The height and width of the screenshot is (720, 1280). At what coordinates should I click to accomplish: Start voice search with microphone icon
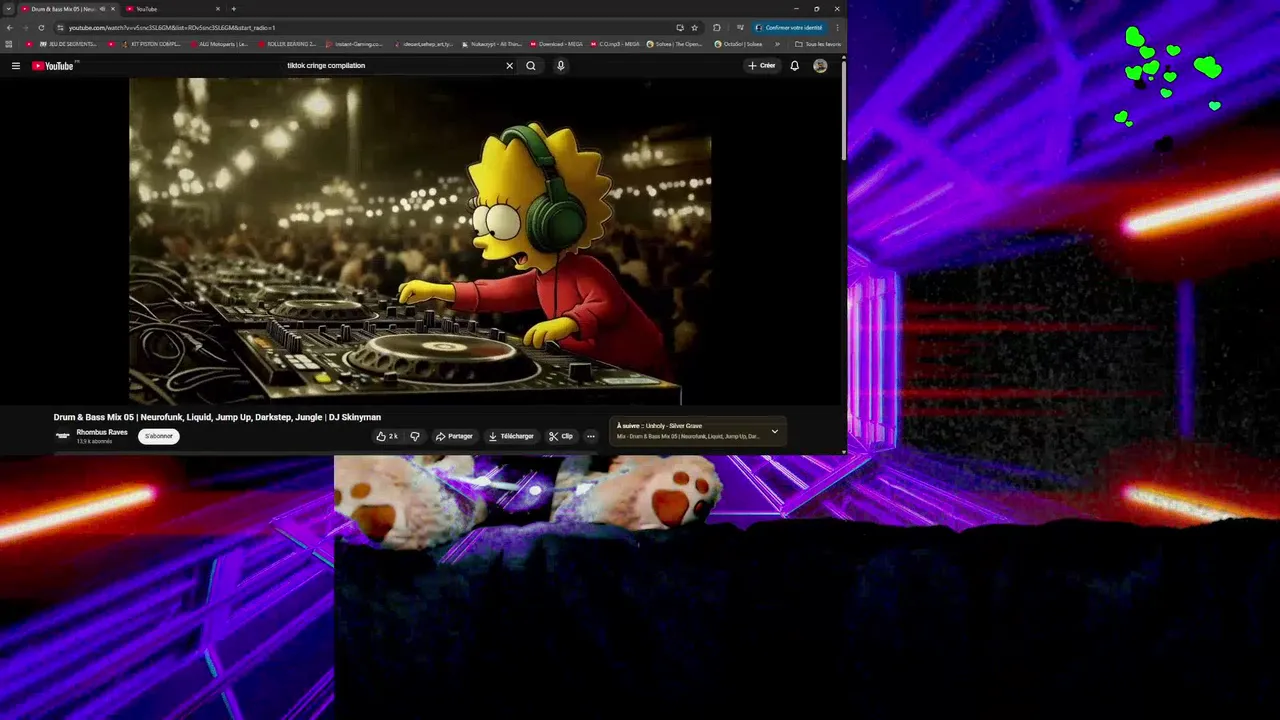560,66
